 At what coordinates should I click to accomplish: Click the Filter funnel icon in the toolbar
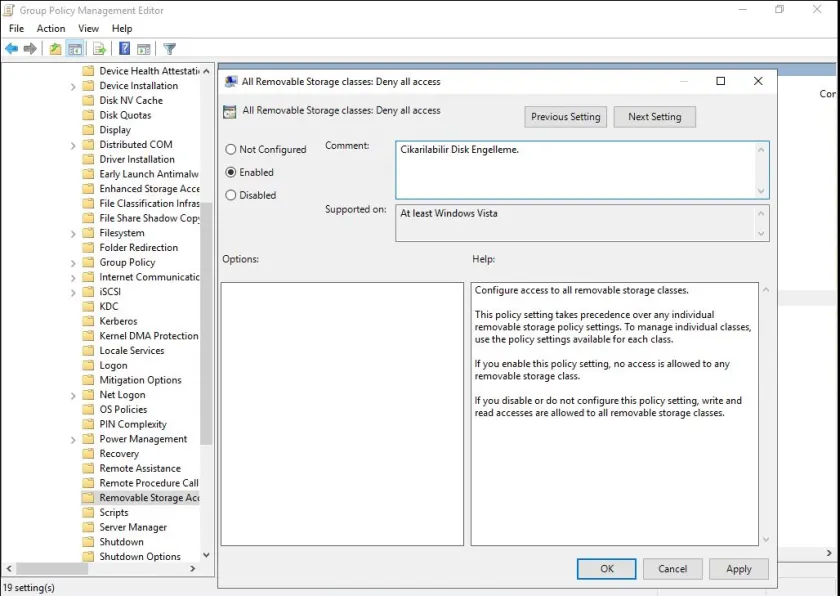point(169,48)
